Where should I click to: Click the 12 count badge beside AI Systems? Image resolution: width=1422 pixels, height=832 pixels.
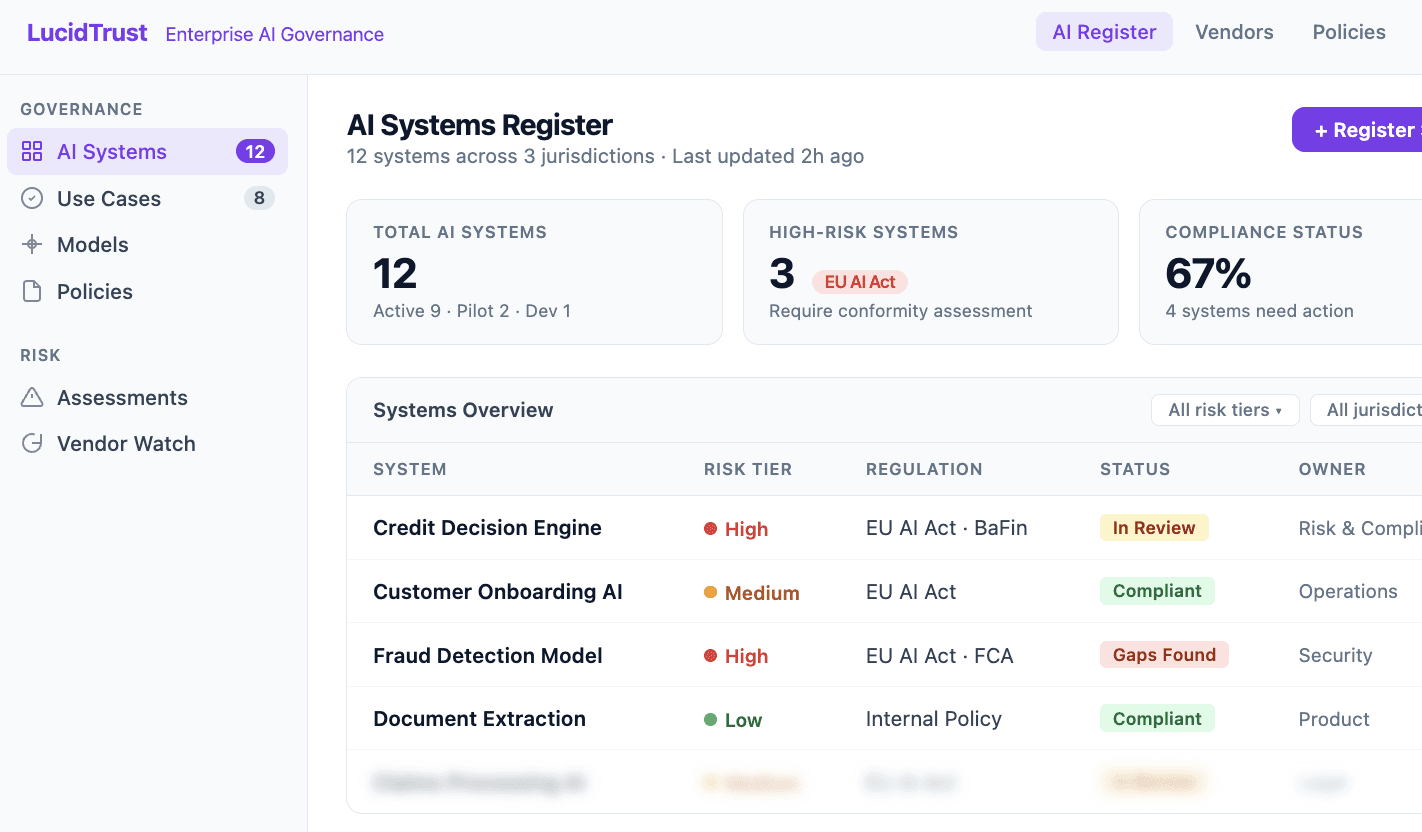[255, 152]
